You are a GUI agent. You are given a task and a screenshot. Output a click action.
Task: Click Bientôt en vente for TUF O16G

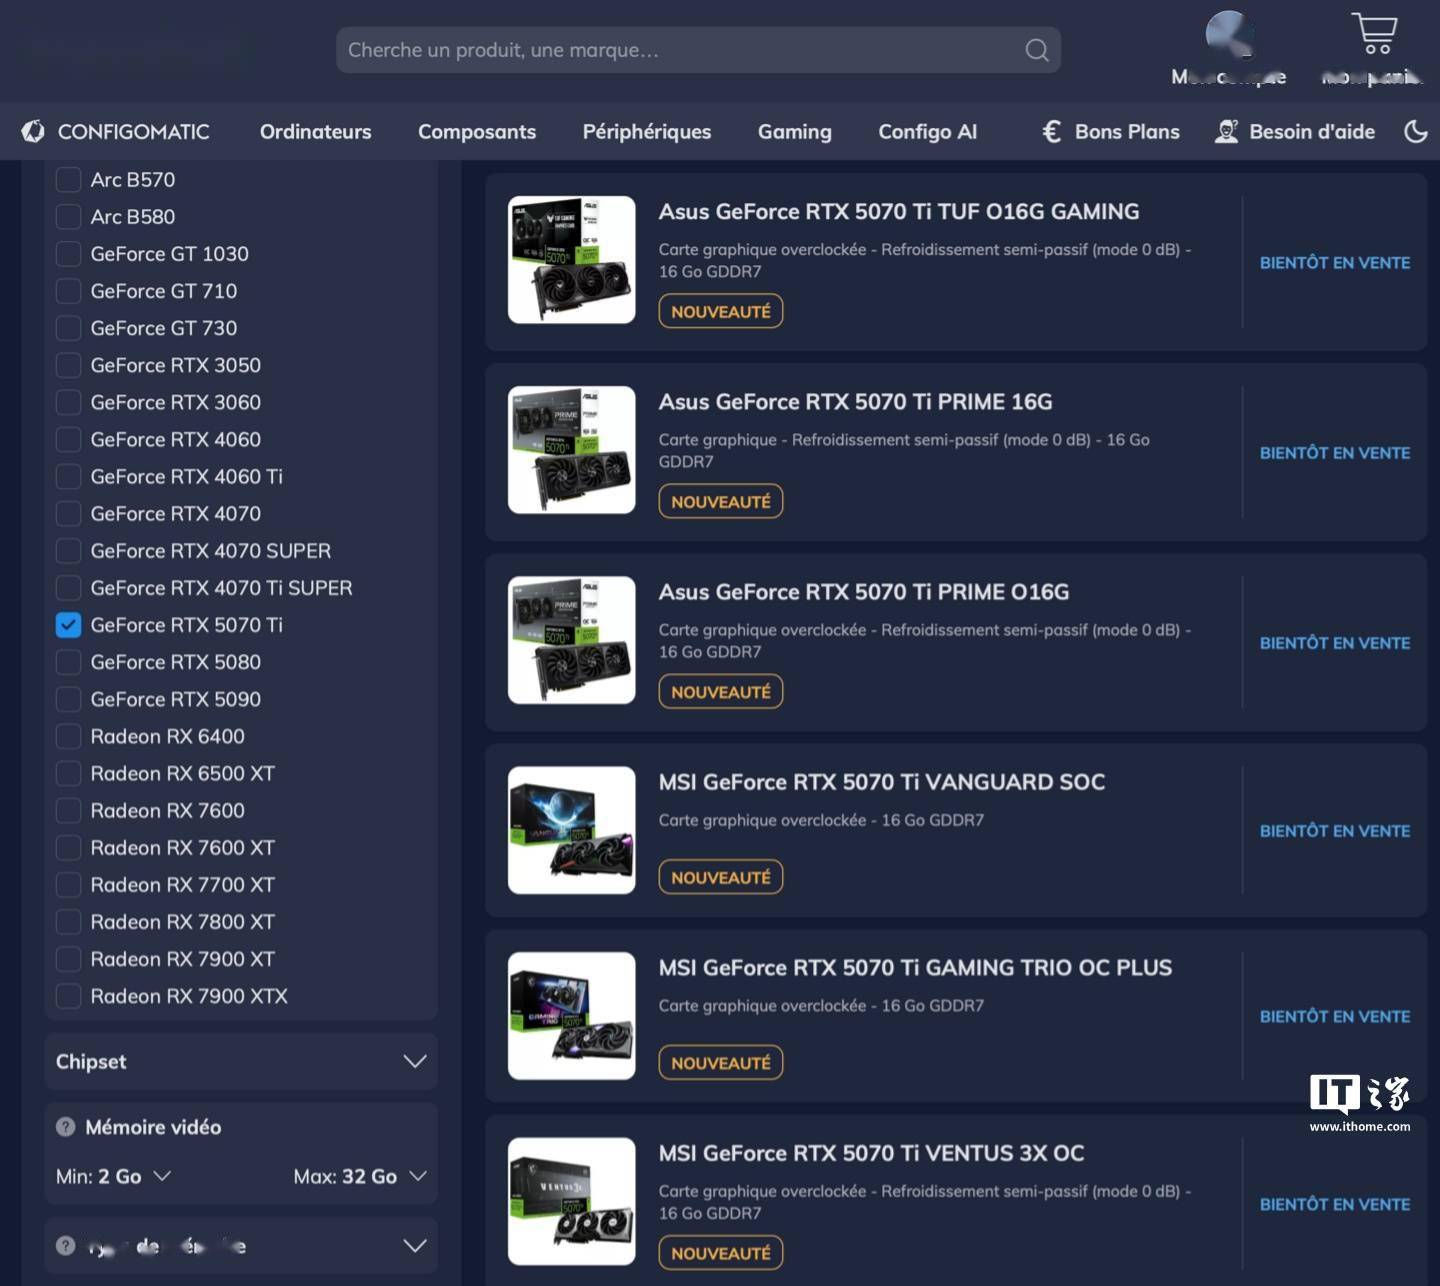tap(1335, 263)
